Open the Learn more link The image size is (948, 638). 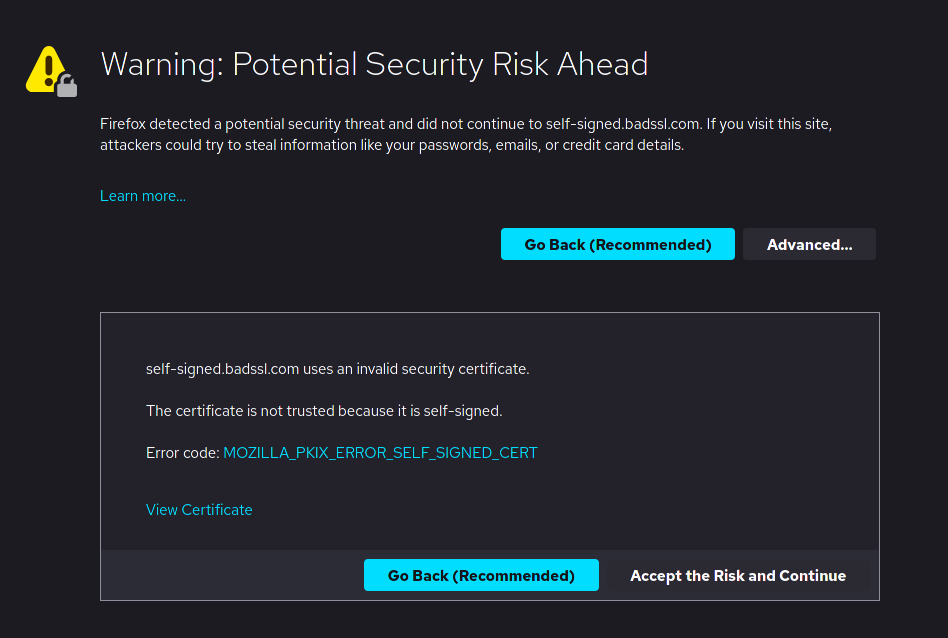[143, 196]
